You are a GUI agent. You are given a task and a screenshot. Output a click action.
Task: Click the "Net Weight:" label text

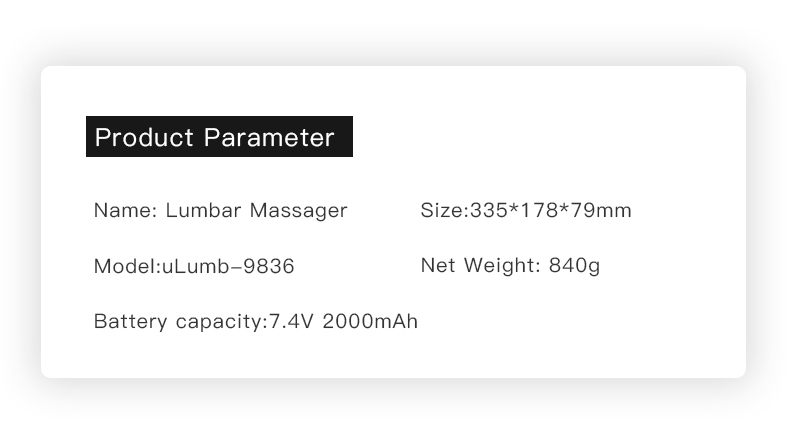481,265
